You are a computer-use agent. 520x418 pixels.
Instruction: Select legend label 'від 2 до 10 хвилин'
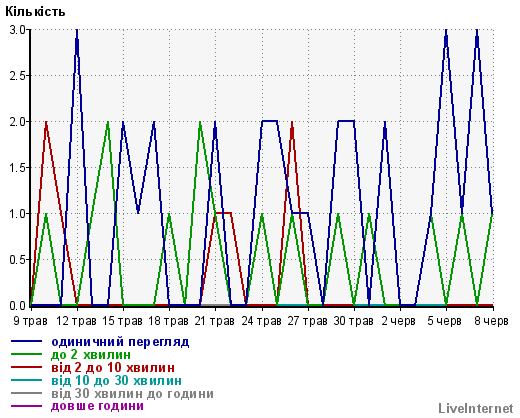113,368
